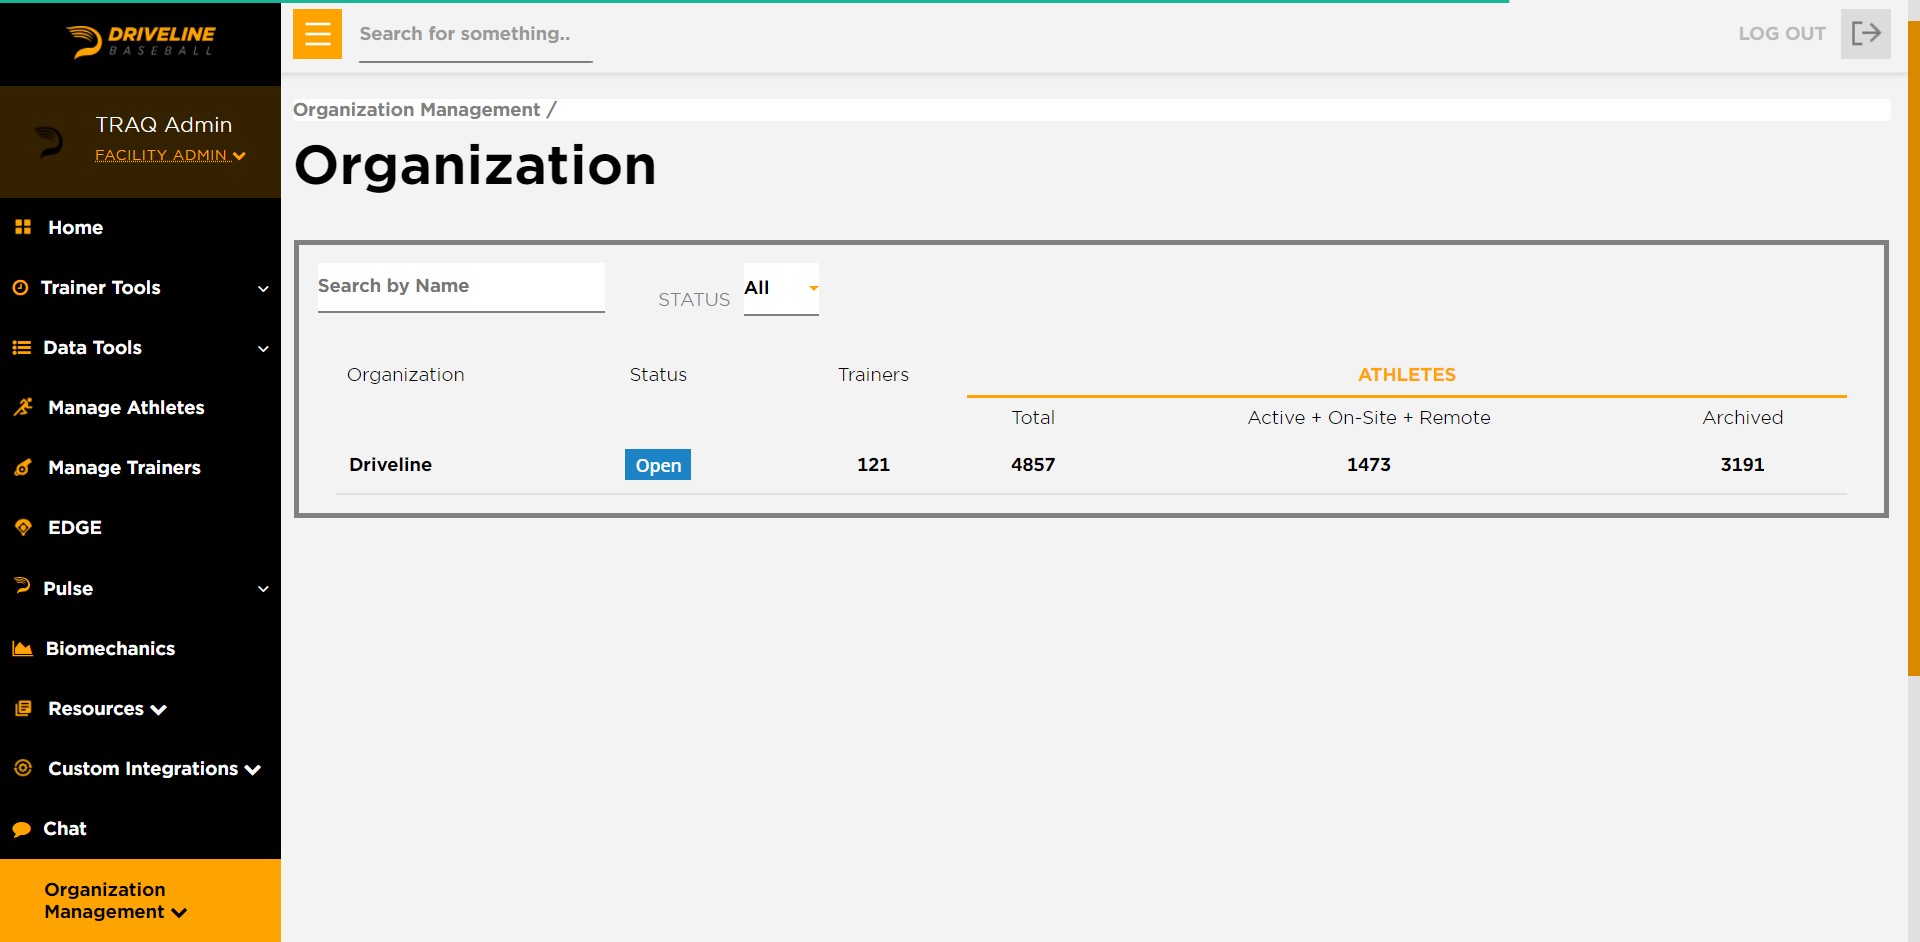
Task: Click the trainers count 121
Action: 873,464
